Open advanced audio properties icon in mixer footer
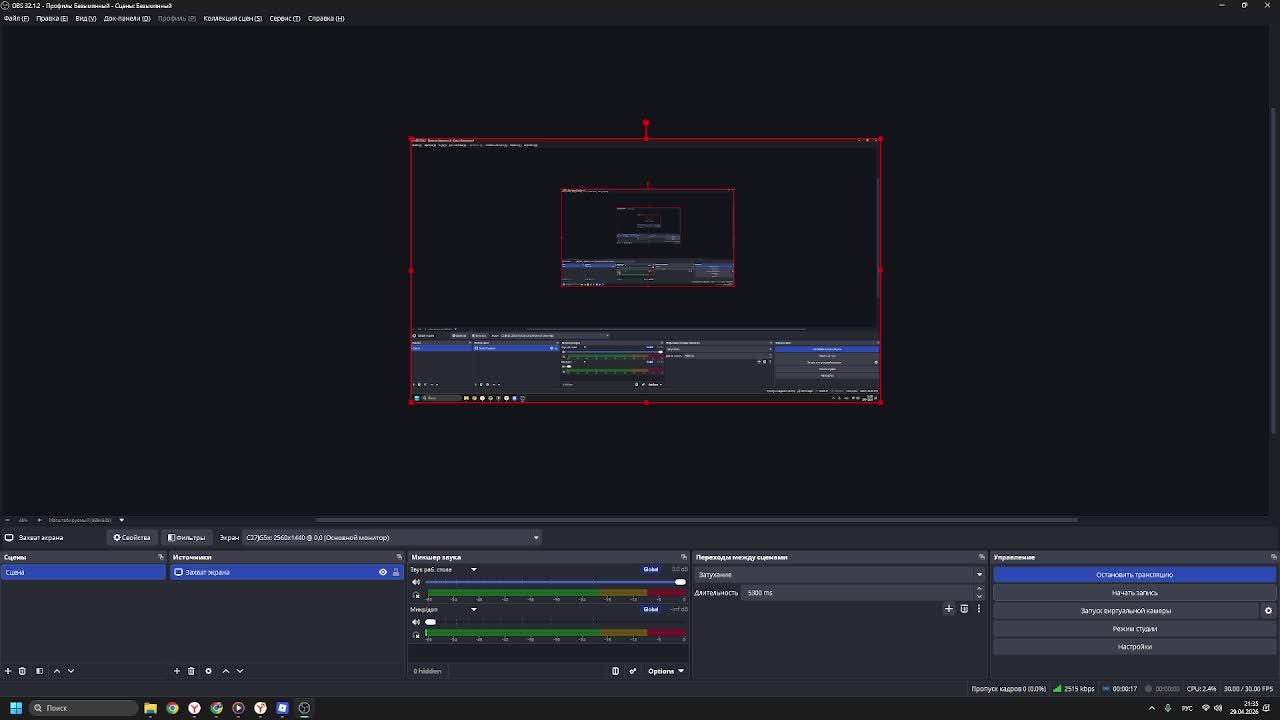The height and width of the screenshot is (720, 1280). point(632,671)
